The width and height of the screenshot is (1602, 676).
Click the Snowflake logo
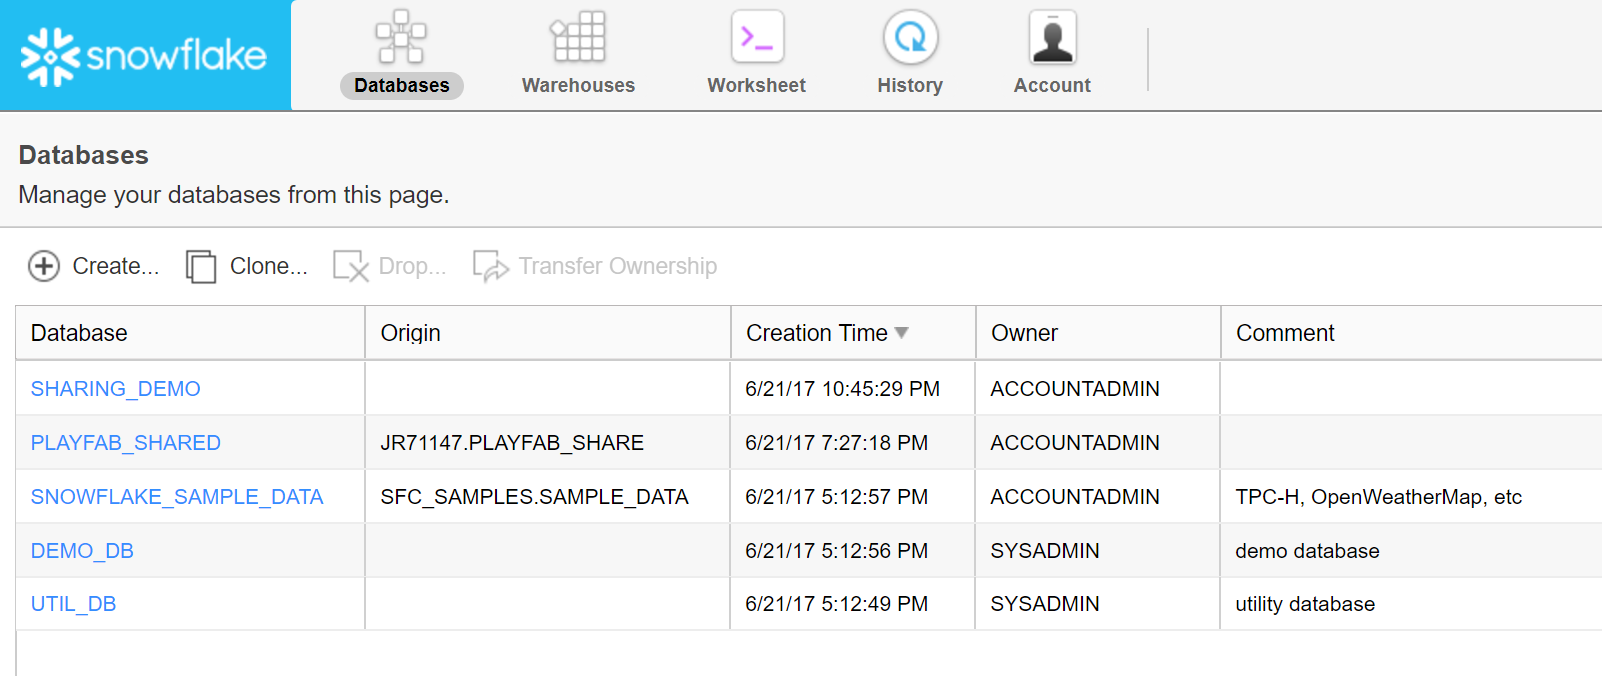click(x=144, y=56)
